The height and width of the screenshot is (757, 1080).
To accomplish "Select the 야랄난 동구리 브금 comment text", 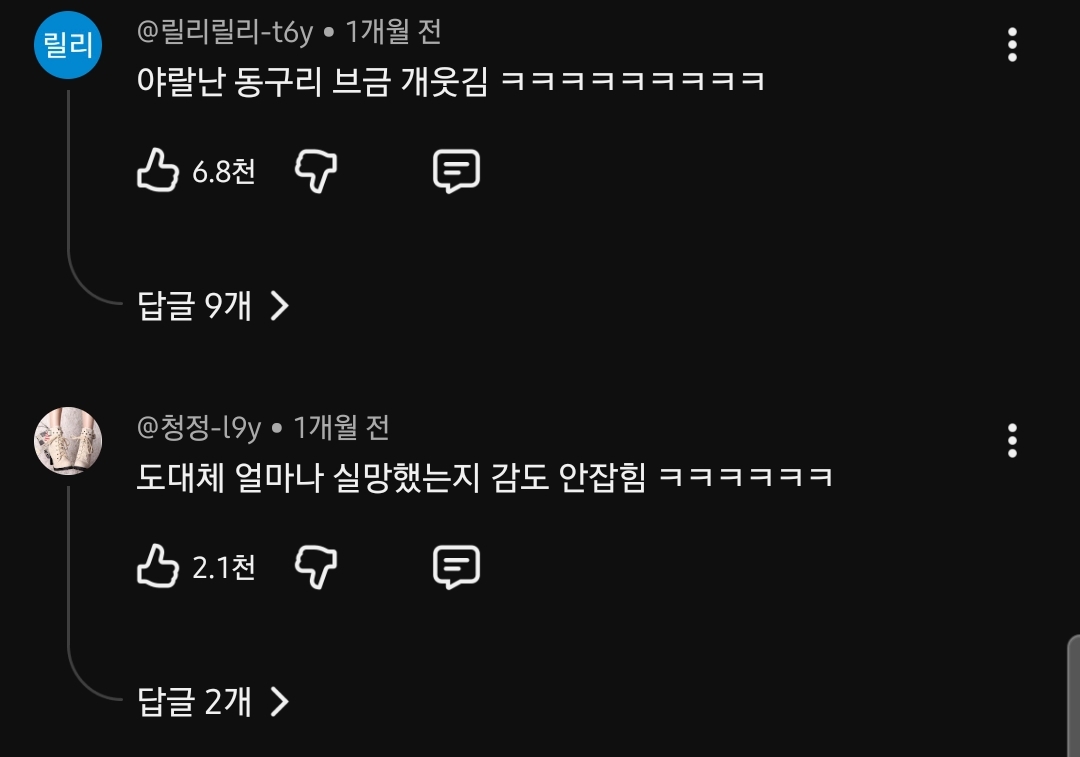I will [x=451, y=81].
